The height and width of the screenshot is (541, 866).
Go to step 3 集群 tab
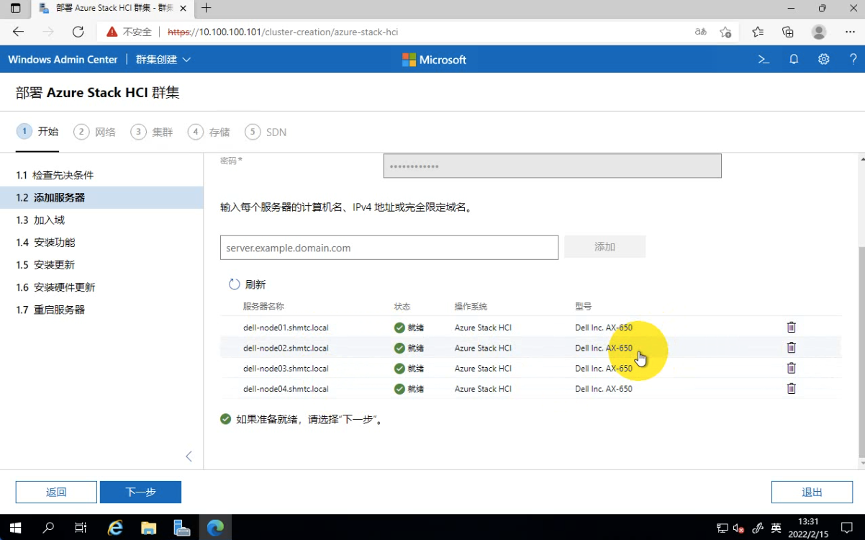tap(152, 132)
